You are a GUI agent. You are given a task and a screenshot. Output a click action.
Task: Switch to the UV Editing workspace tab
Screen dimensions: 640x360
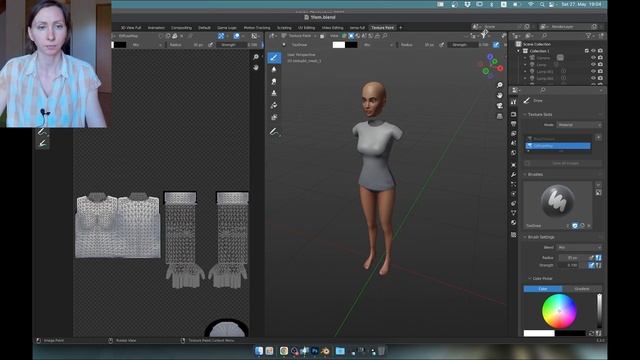tap(307, 28)
